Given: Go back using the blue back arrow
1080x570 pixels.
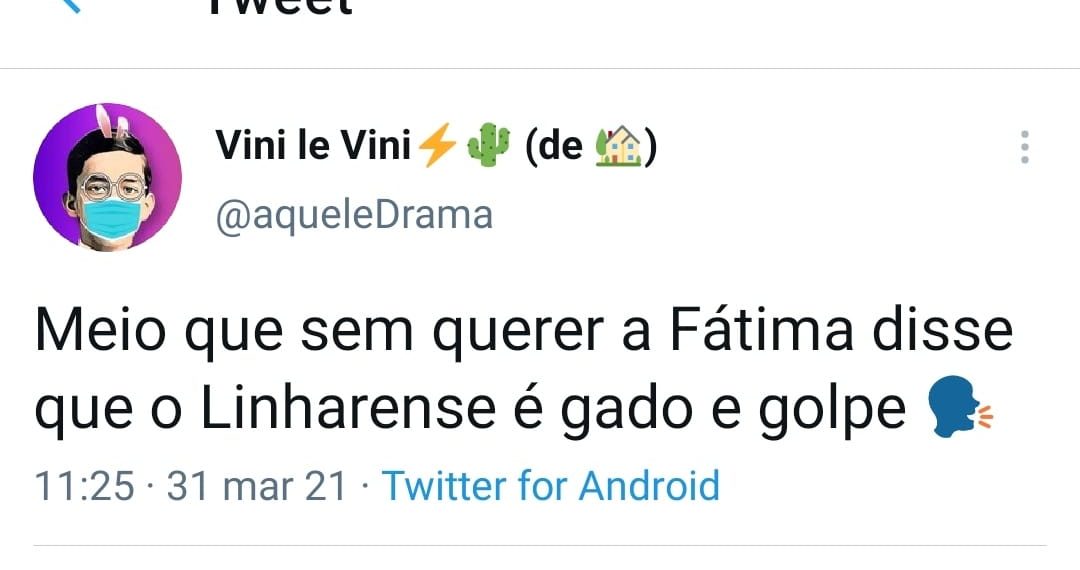Looking at the screenshot, I should point(70,6).
